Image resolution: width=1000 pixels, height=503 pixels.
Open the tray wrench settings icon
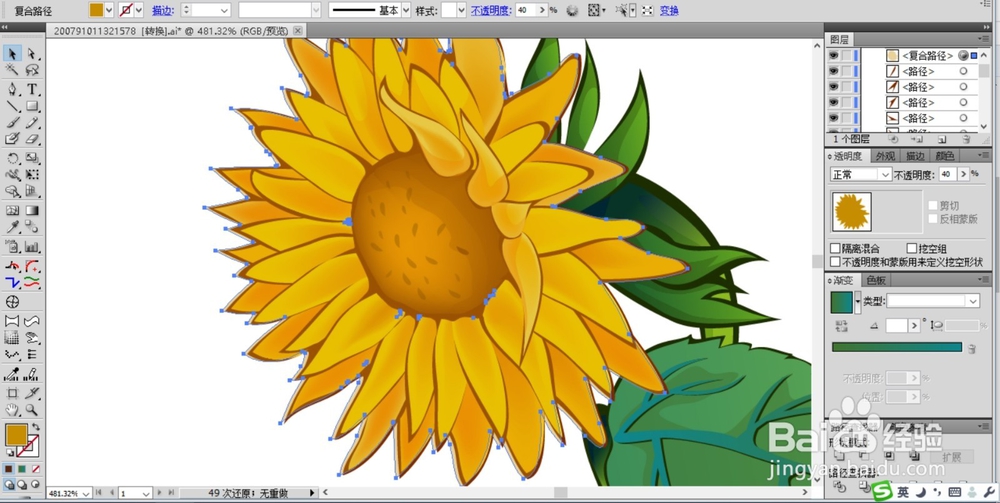(x=988, y=492)
